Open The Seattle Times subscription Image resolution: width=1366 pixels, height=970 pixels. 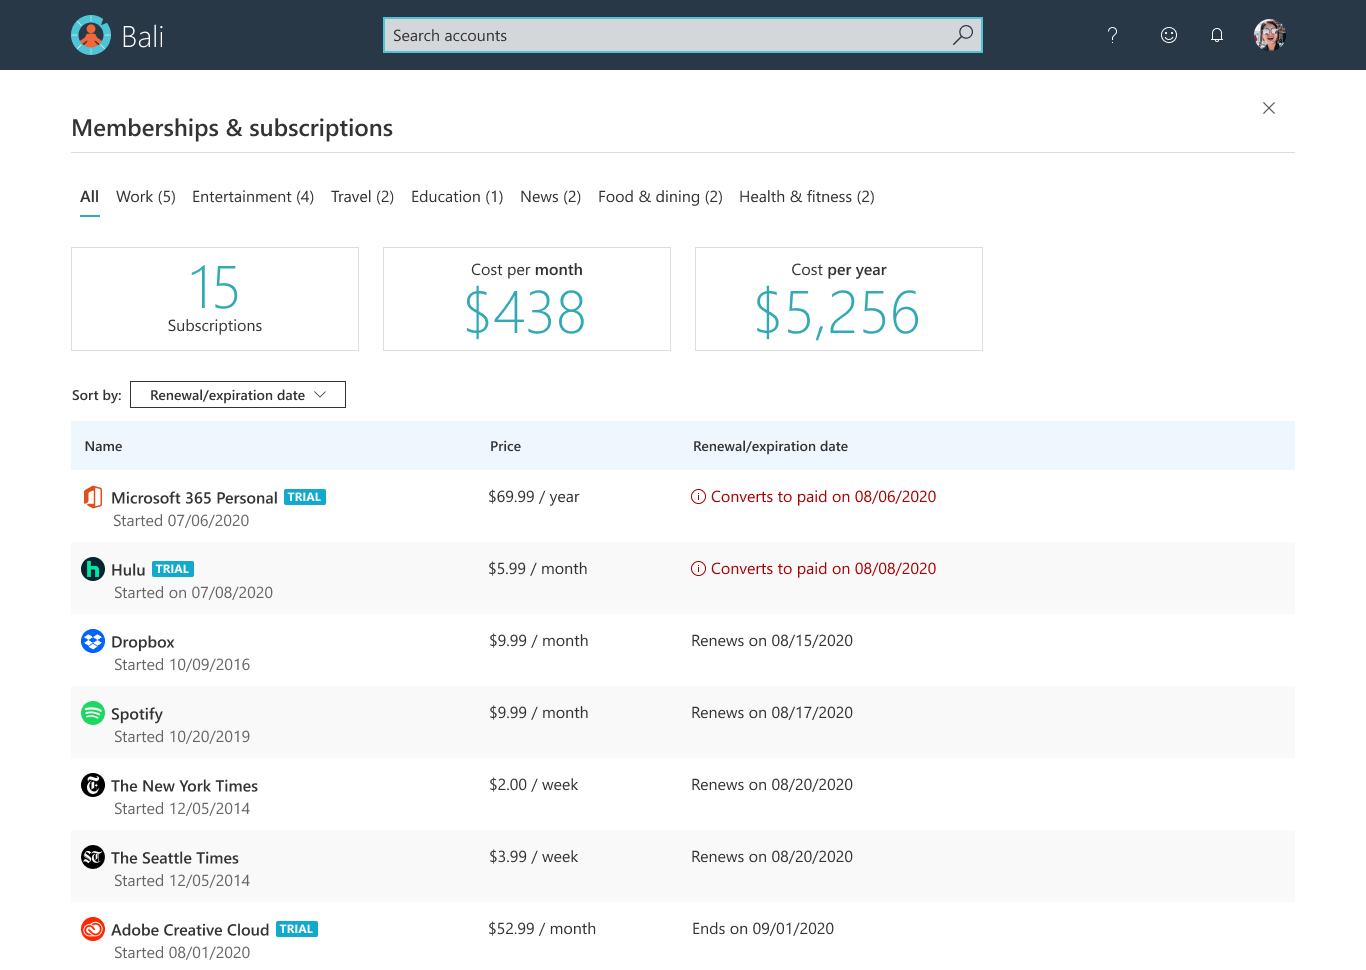point(175,858)
